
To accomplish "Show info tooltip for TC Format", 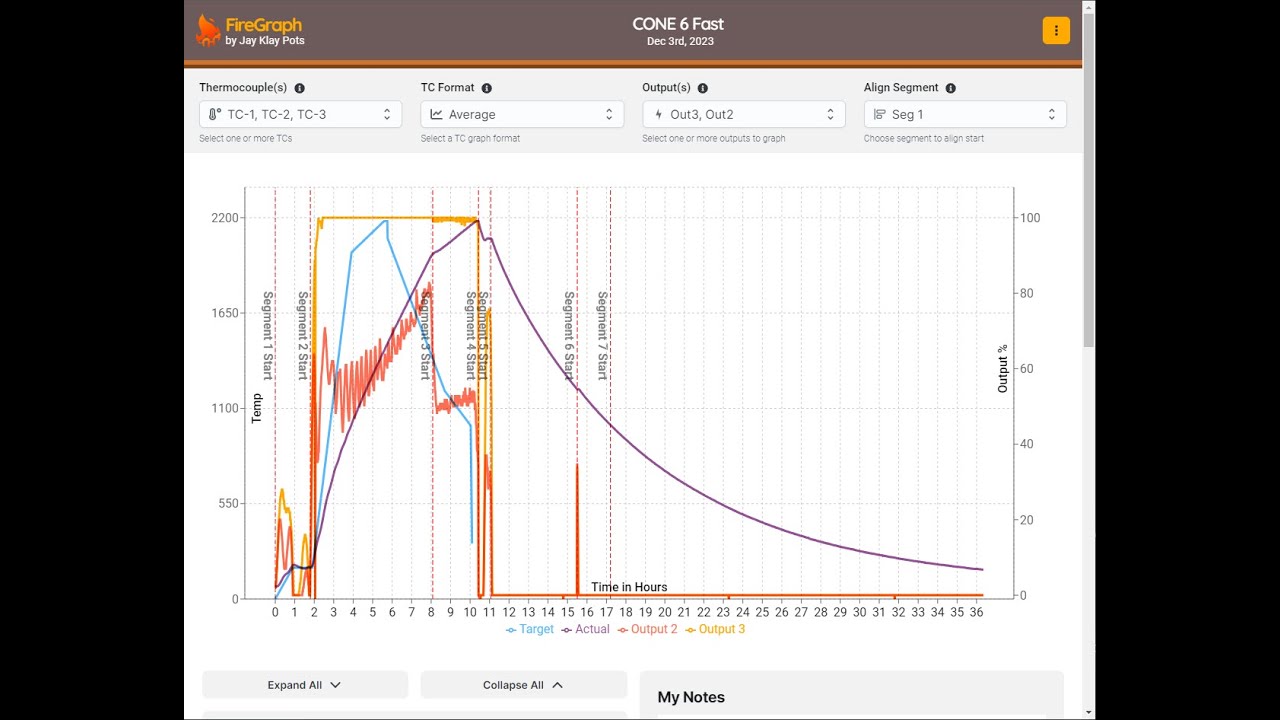I will coord(486,88).
